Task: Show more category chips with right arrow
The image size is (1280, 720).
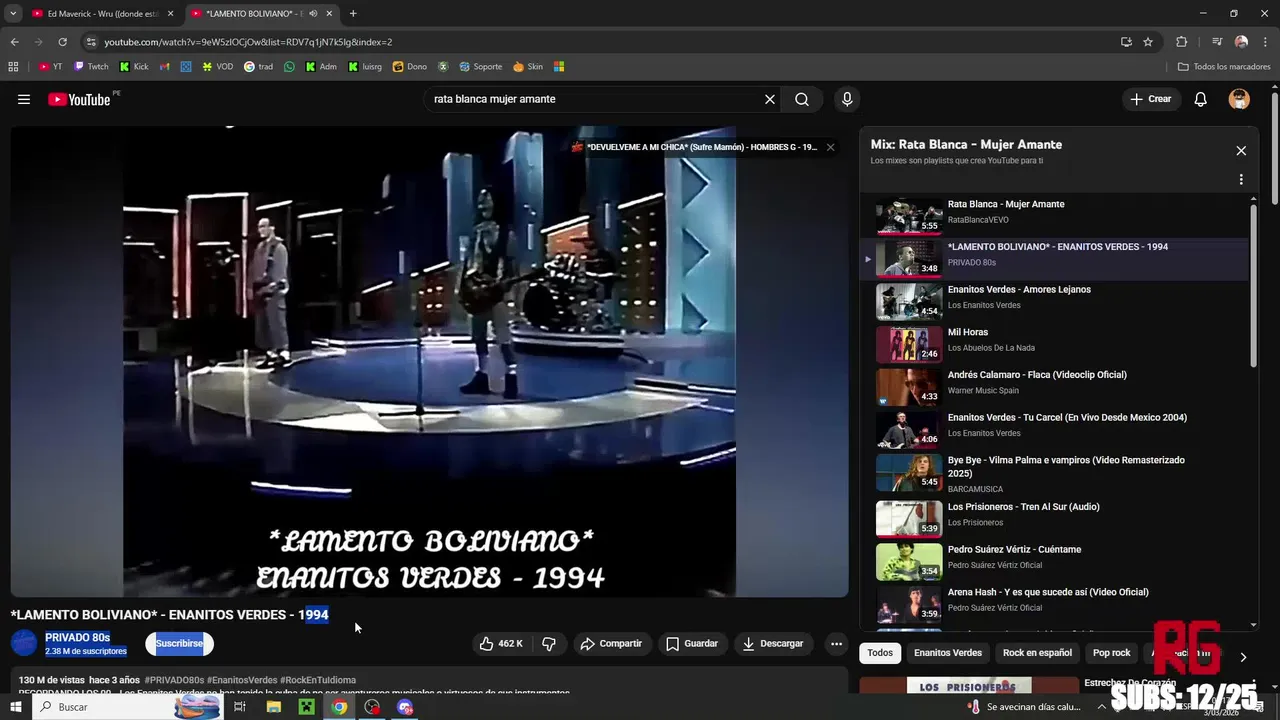Action: point(1243,657)
